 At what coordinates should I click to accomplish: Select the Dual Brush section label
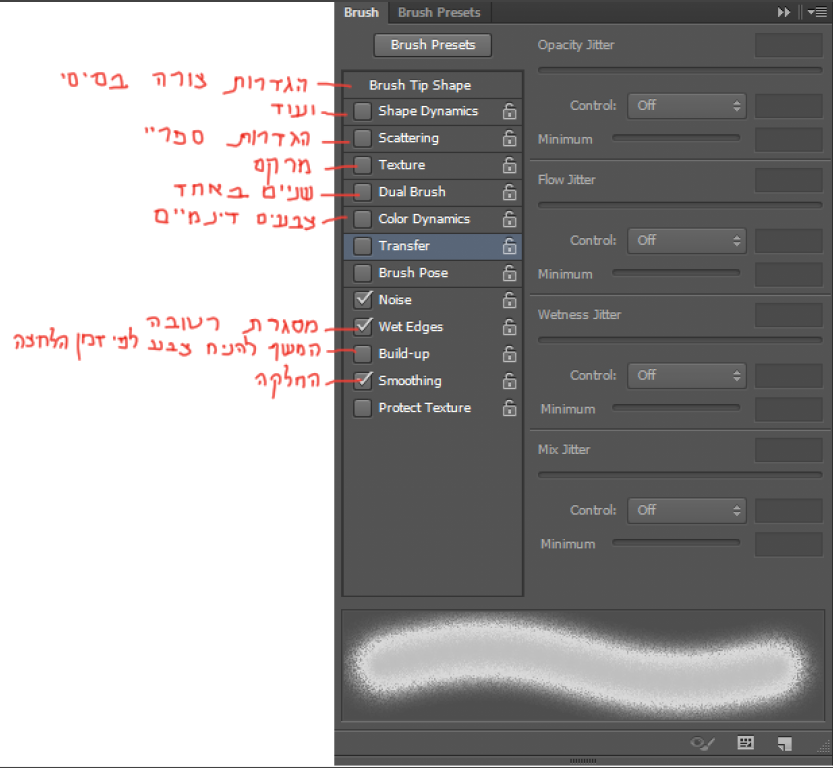coord(412,192)
